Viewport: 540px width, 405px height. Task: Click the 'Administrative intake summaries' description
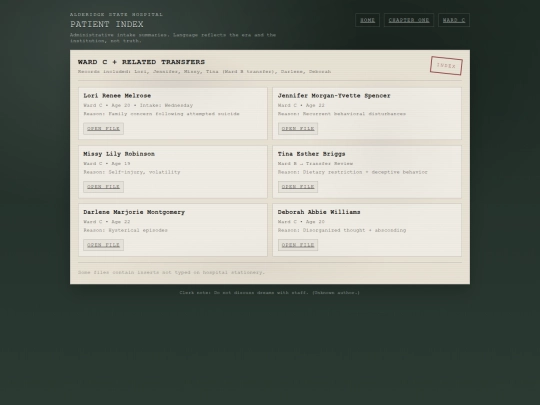pyautogui.click(x=173, y=38)
